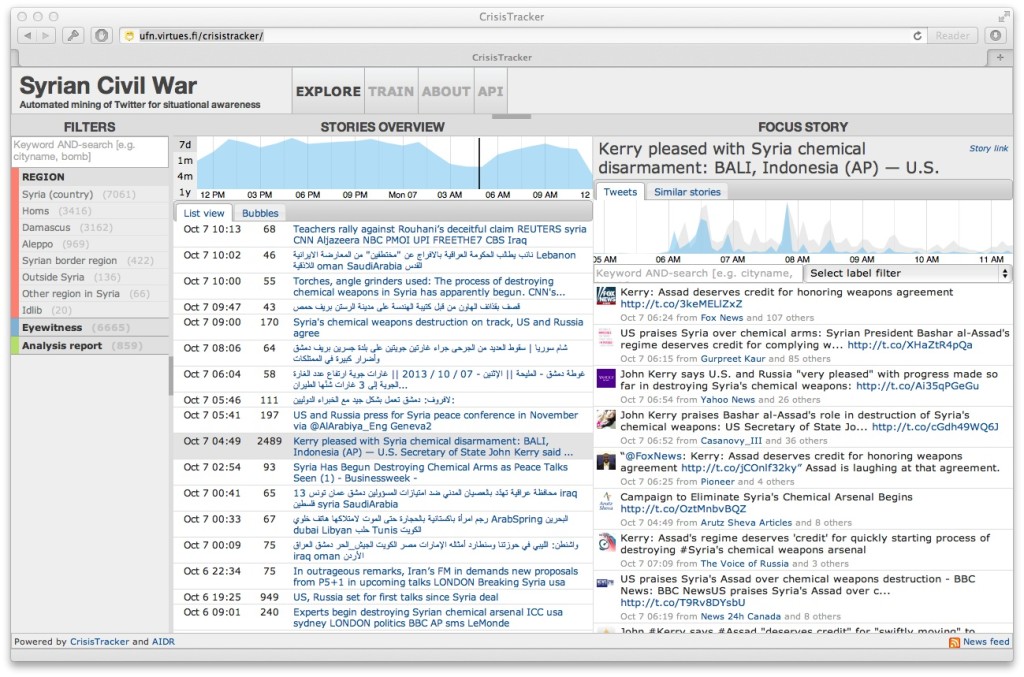Click the reload icon in address bar
1024x677 pixels.
pos(917,36)
